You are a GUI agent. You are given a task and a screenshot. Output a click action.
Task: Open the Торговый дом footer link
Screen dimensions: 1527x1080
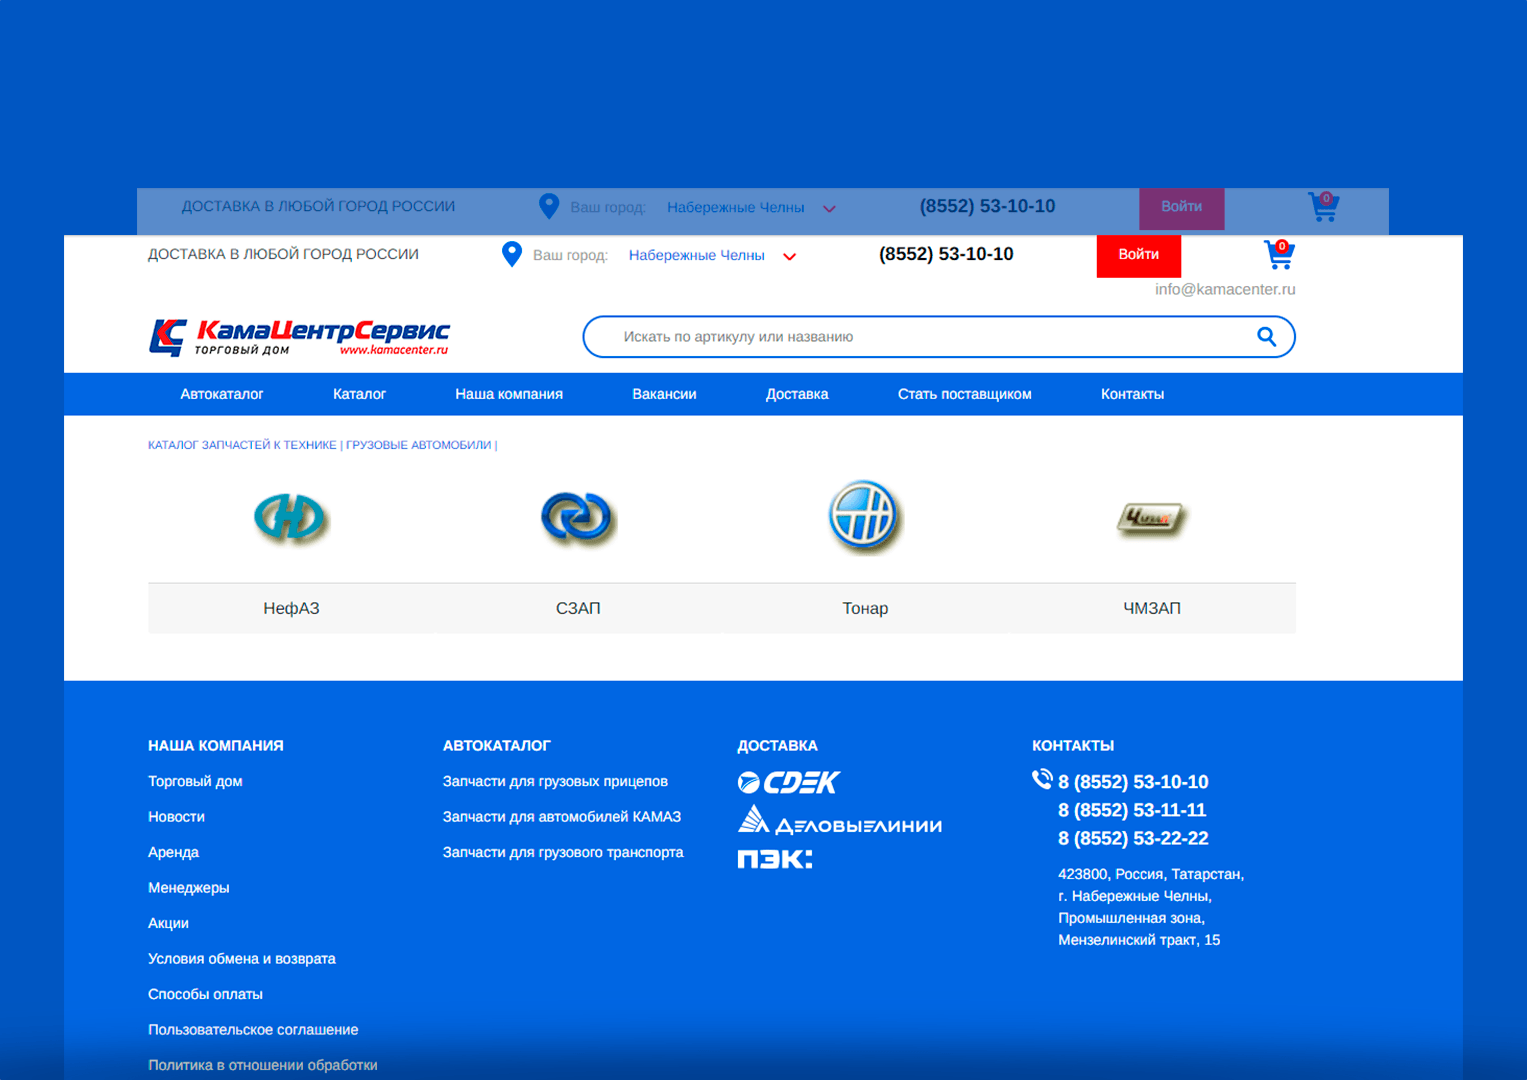[195, 781]
